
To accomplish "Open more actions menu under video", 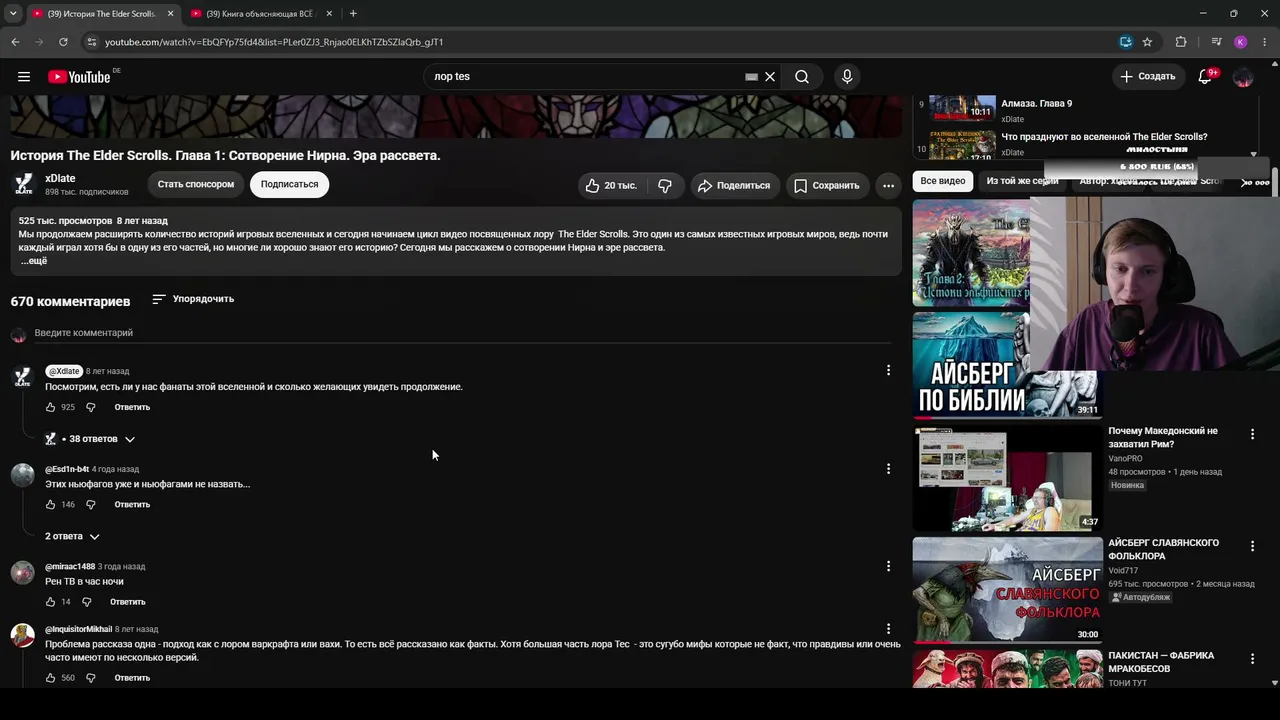I will [x=888, y=185].
